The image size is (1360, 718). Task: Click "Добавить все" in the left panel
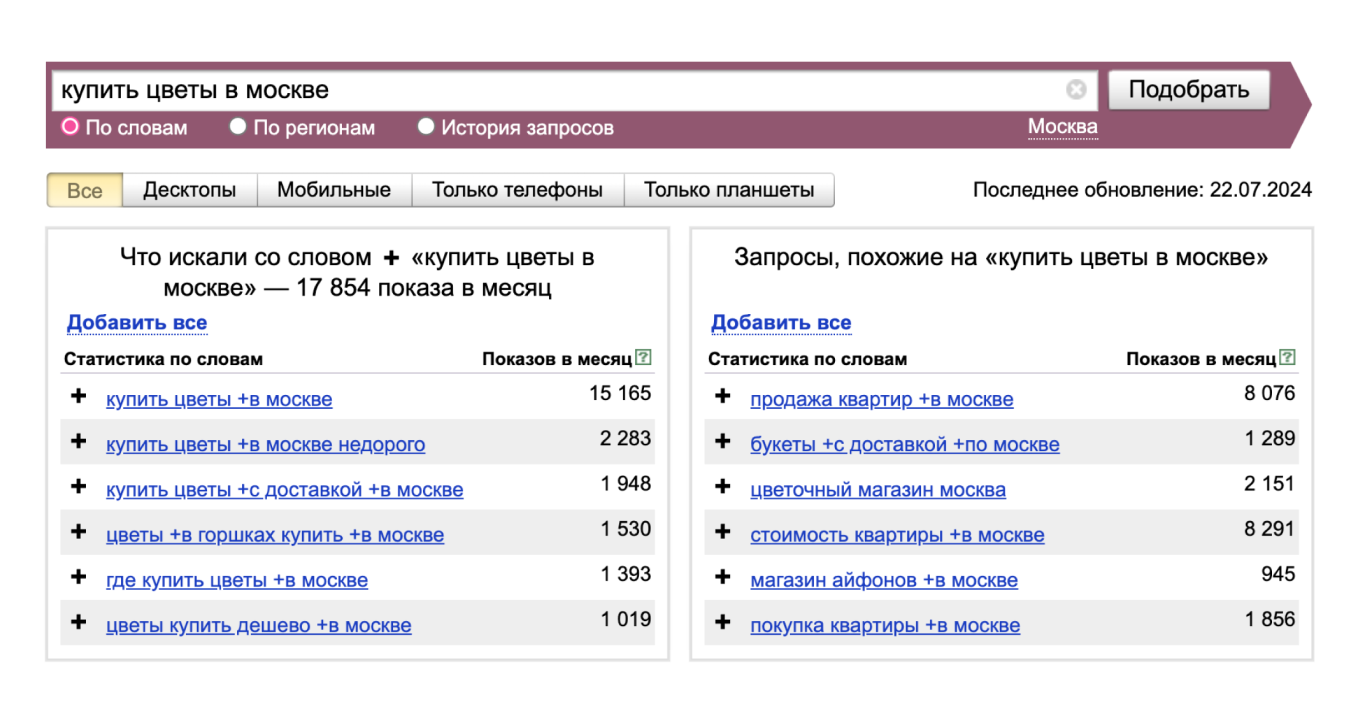coord(137,322)
